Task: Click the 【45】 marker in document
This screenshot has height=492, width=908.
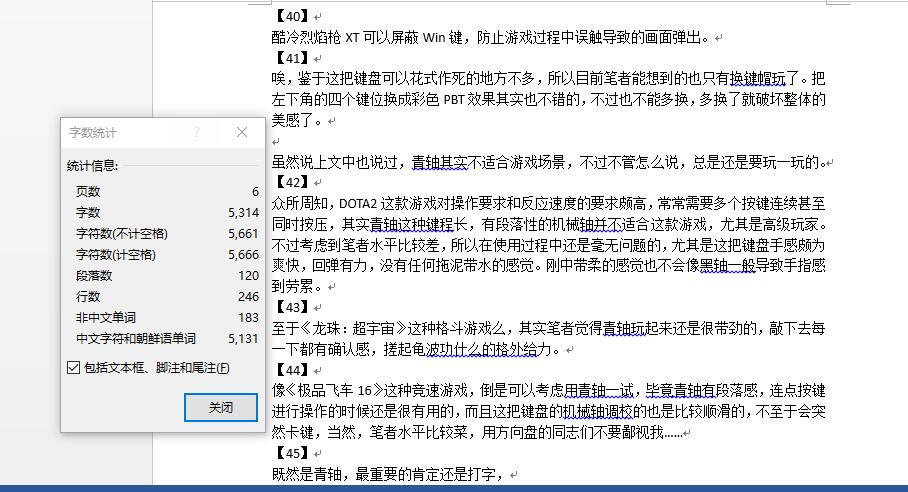Action: (x=292, y=453)
